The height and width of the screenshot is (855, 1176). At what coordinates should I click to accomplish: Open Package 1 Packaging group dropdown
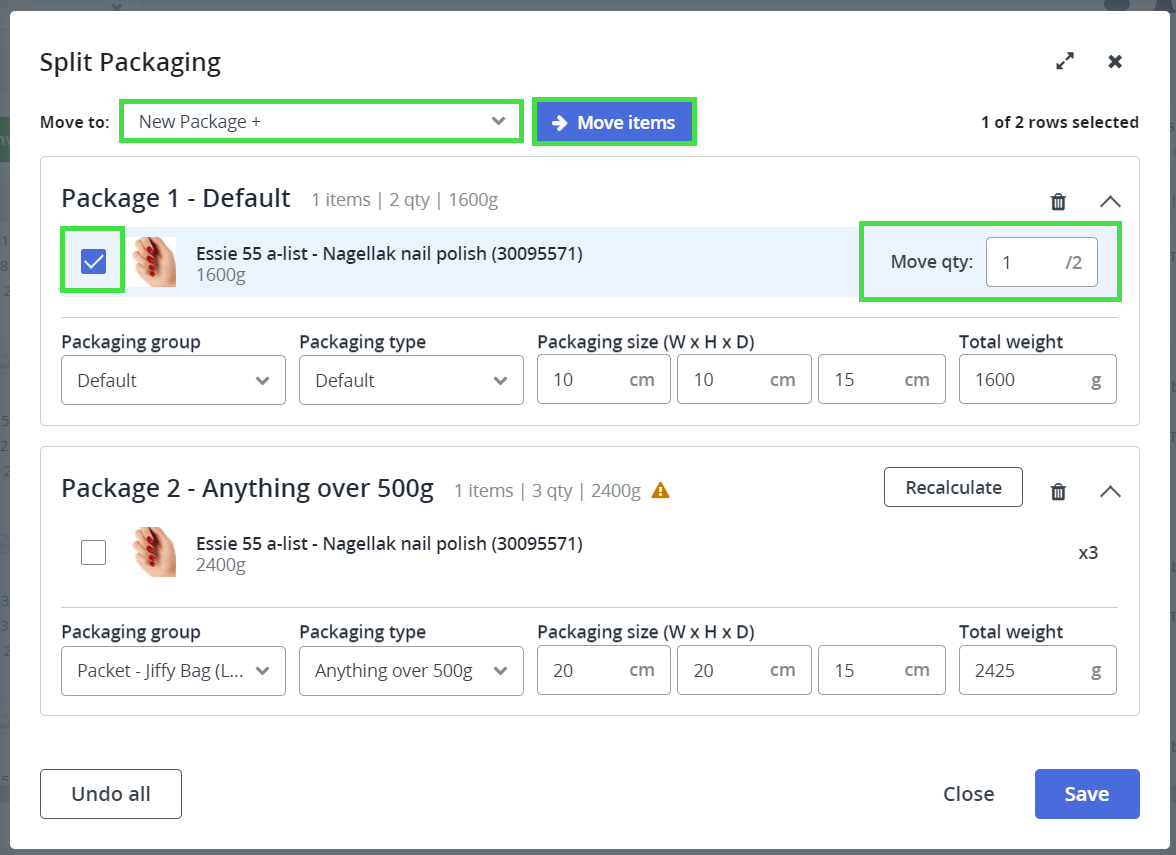[x=173, y=380]
